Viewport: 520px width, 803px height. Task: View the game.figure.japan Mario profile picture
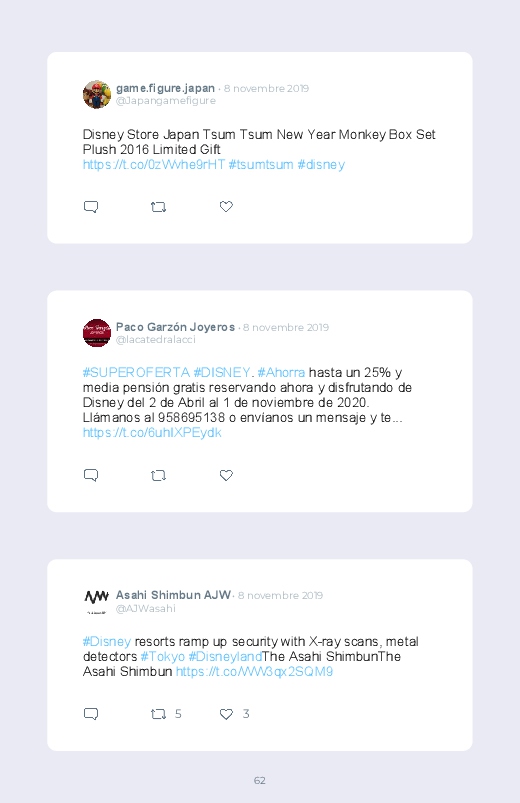pos(97,94)
